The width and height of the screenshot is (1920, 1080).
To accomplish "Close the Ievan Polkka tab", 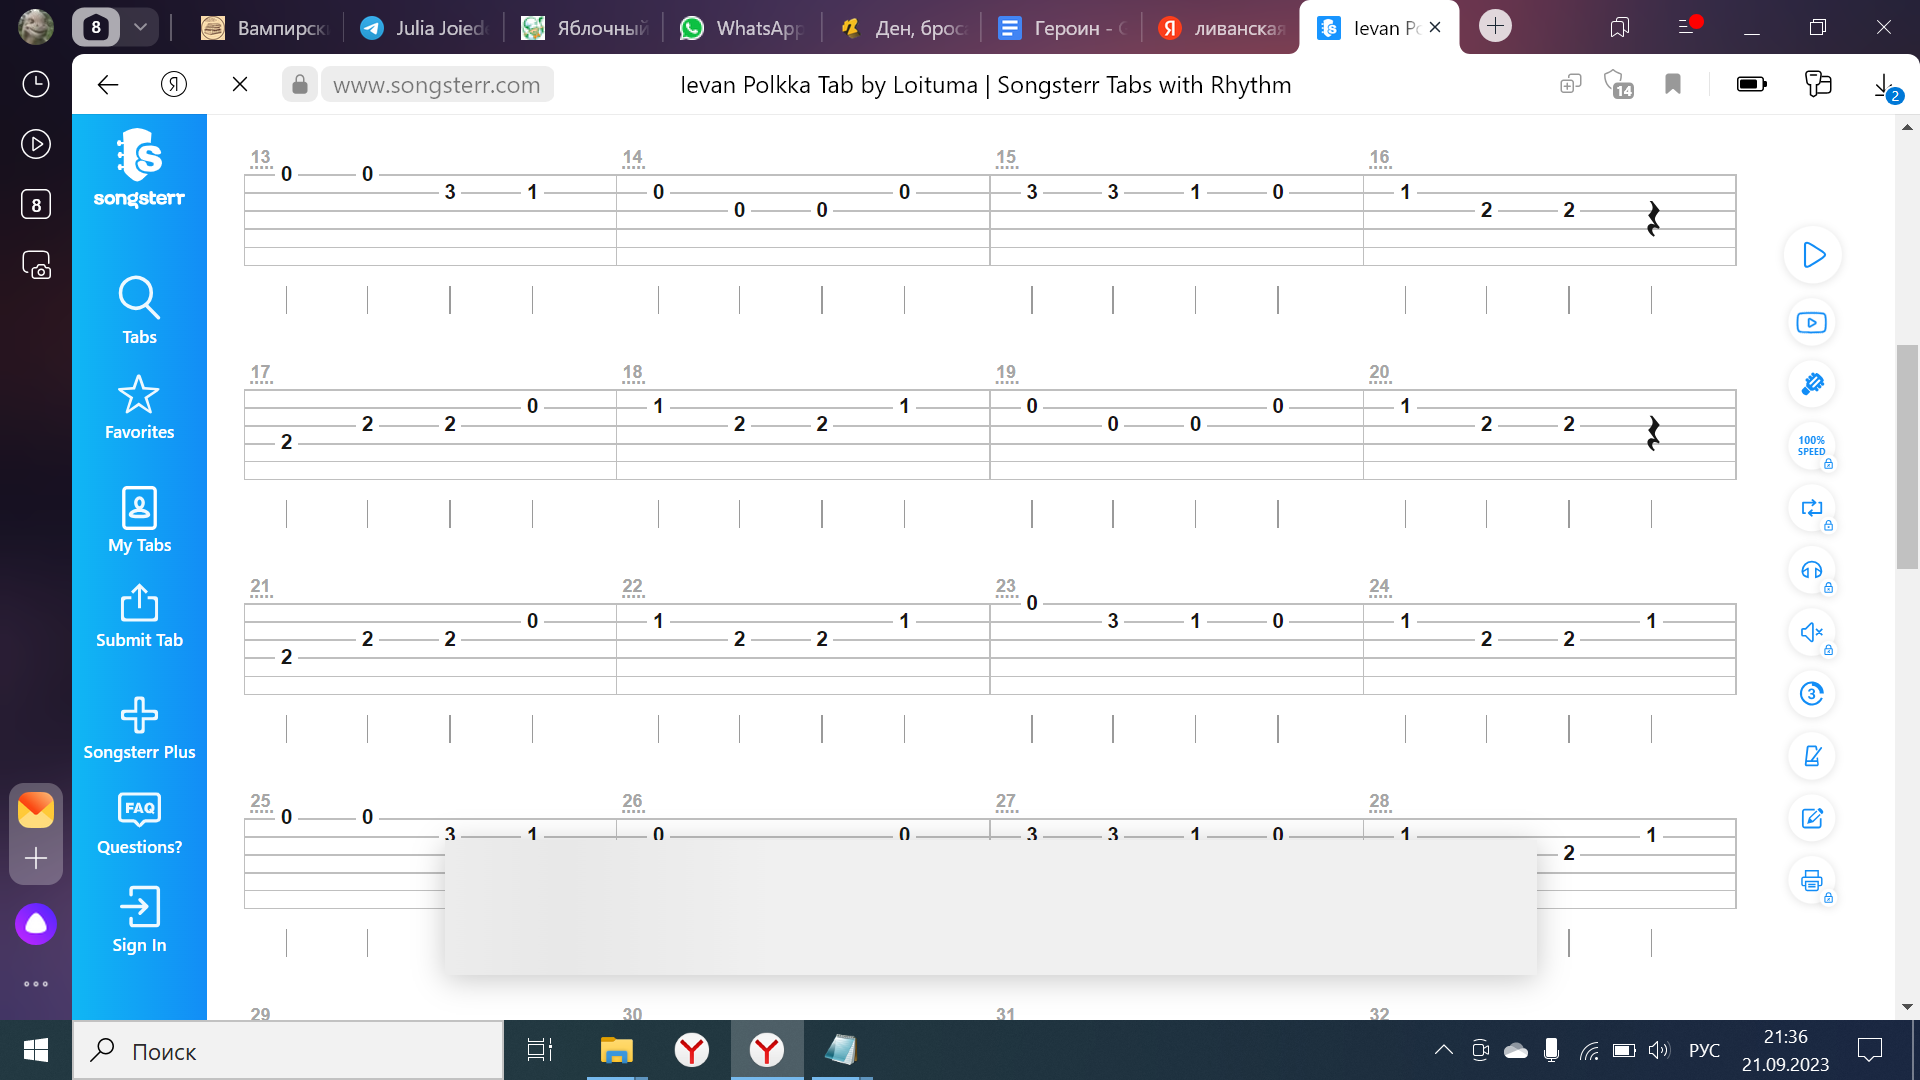I will [x=1435, y=28].
